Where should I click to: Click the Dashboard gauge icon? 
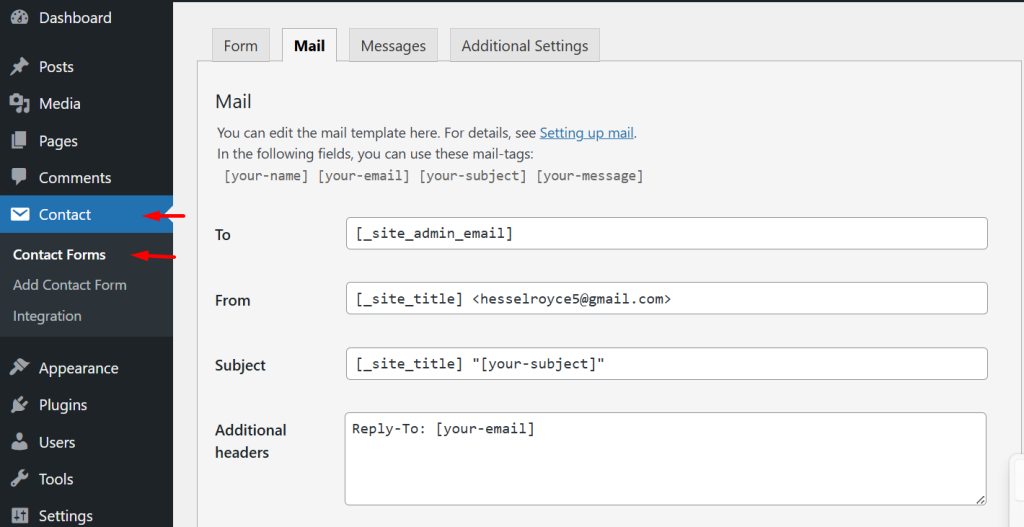20,18
